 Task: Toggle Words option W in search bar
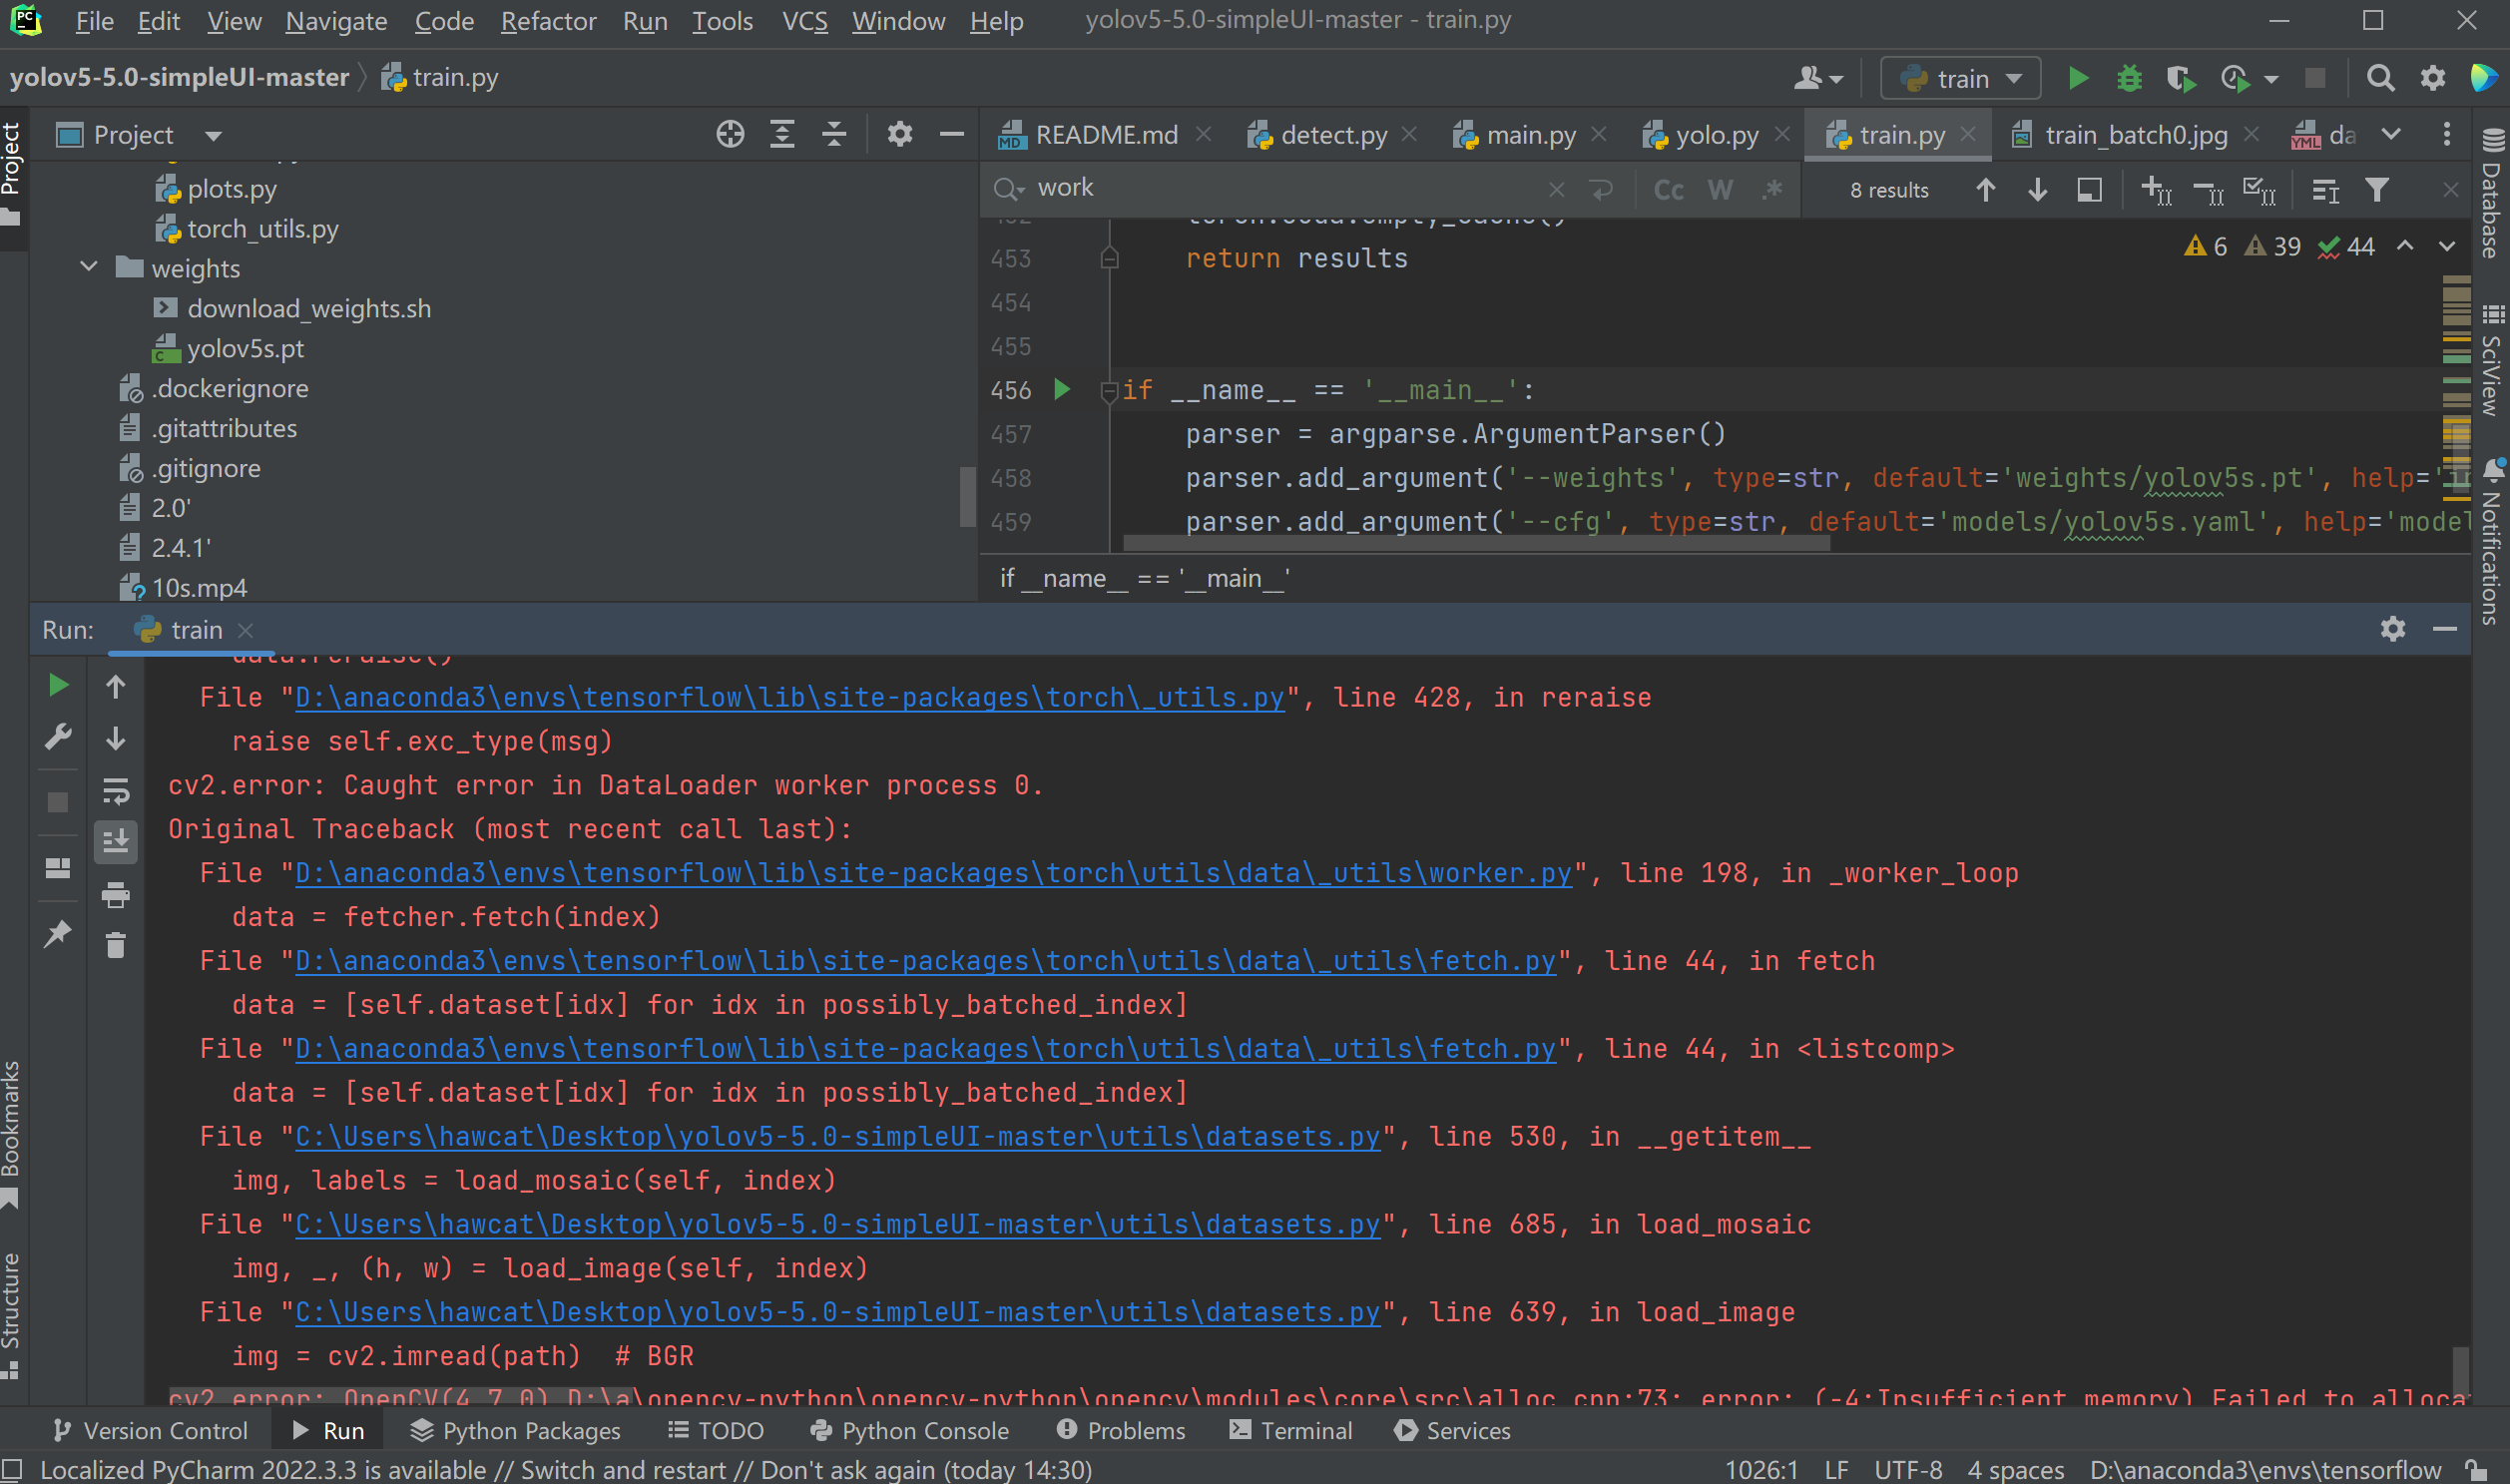pyautogui.click(x=1720, y=190)
